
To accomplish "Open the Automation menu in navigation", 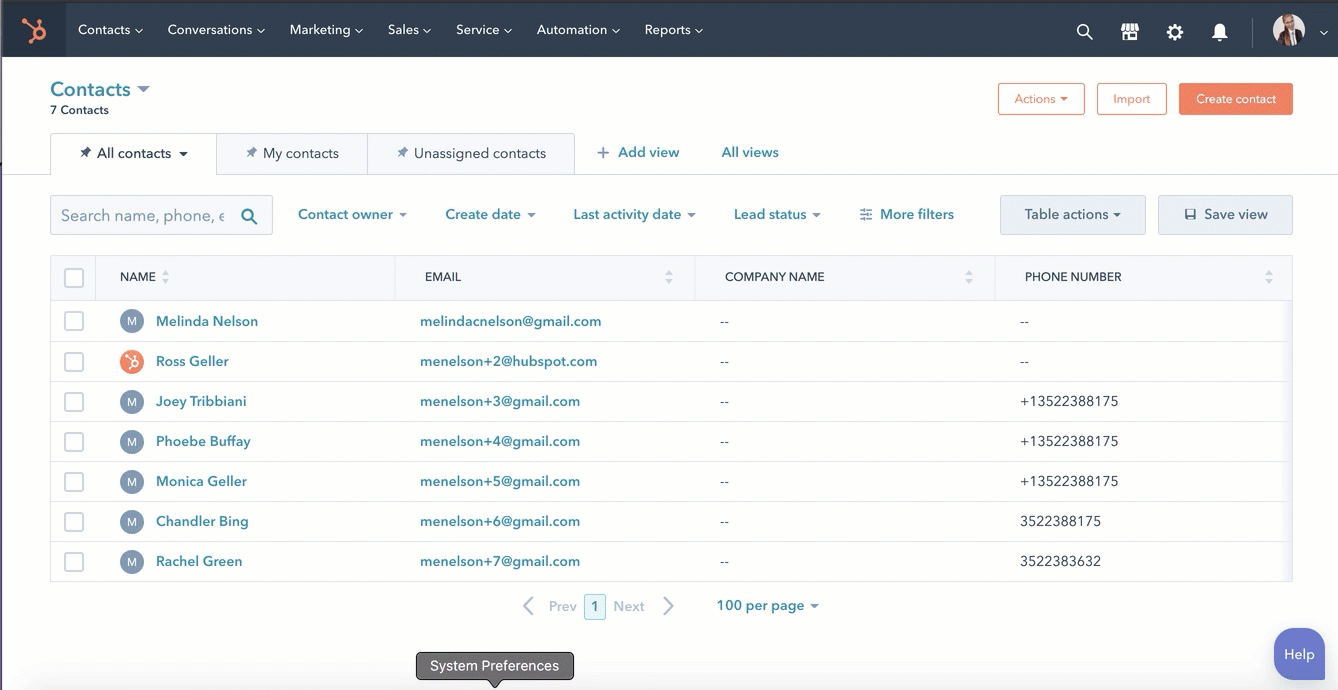I will click(577, 30).
